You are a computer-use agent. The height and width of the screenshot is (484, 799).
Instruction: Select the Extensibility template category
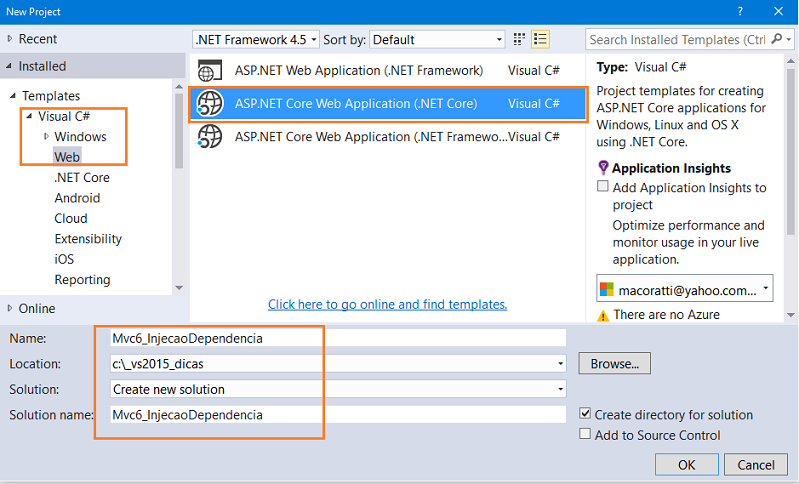pyautogui.click(x=88, y=238)
